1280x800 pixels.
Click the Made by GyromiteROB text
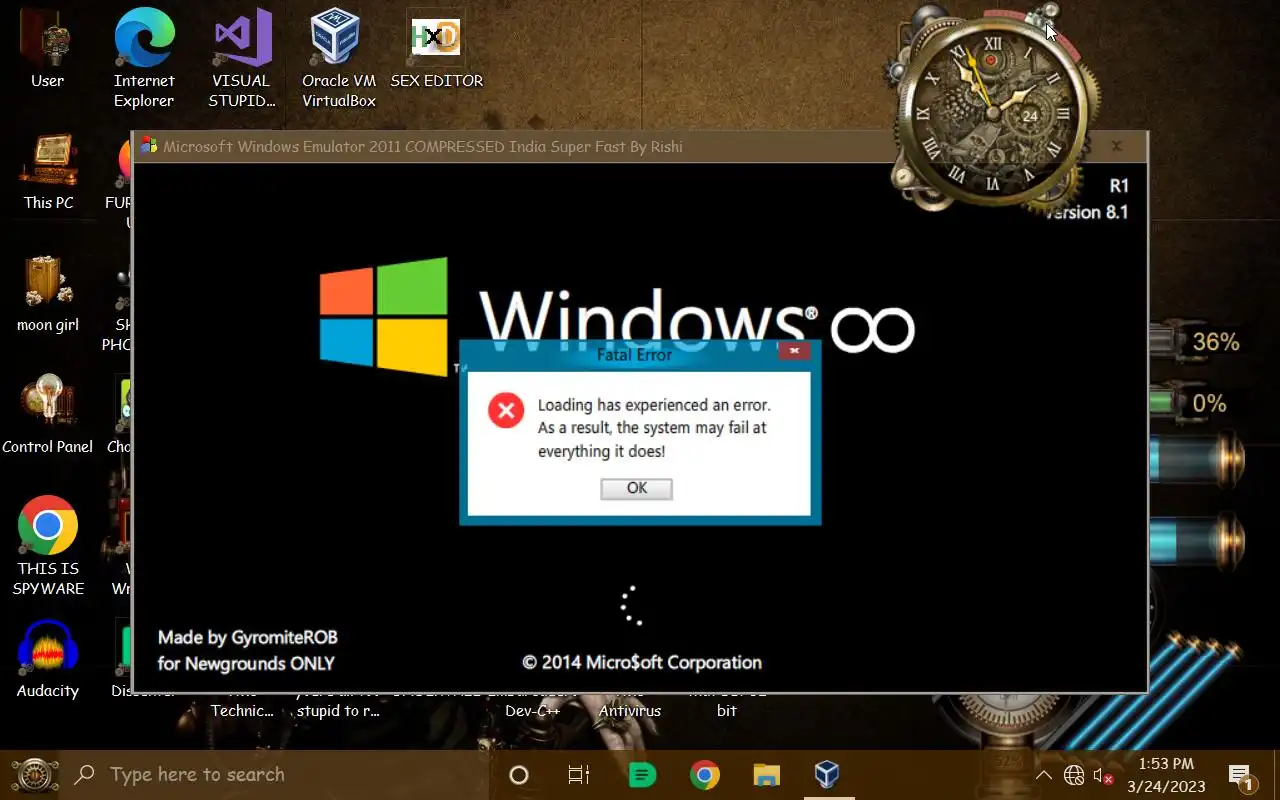pyautogui.click(x=248, y=637)
